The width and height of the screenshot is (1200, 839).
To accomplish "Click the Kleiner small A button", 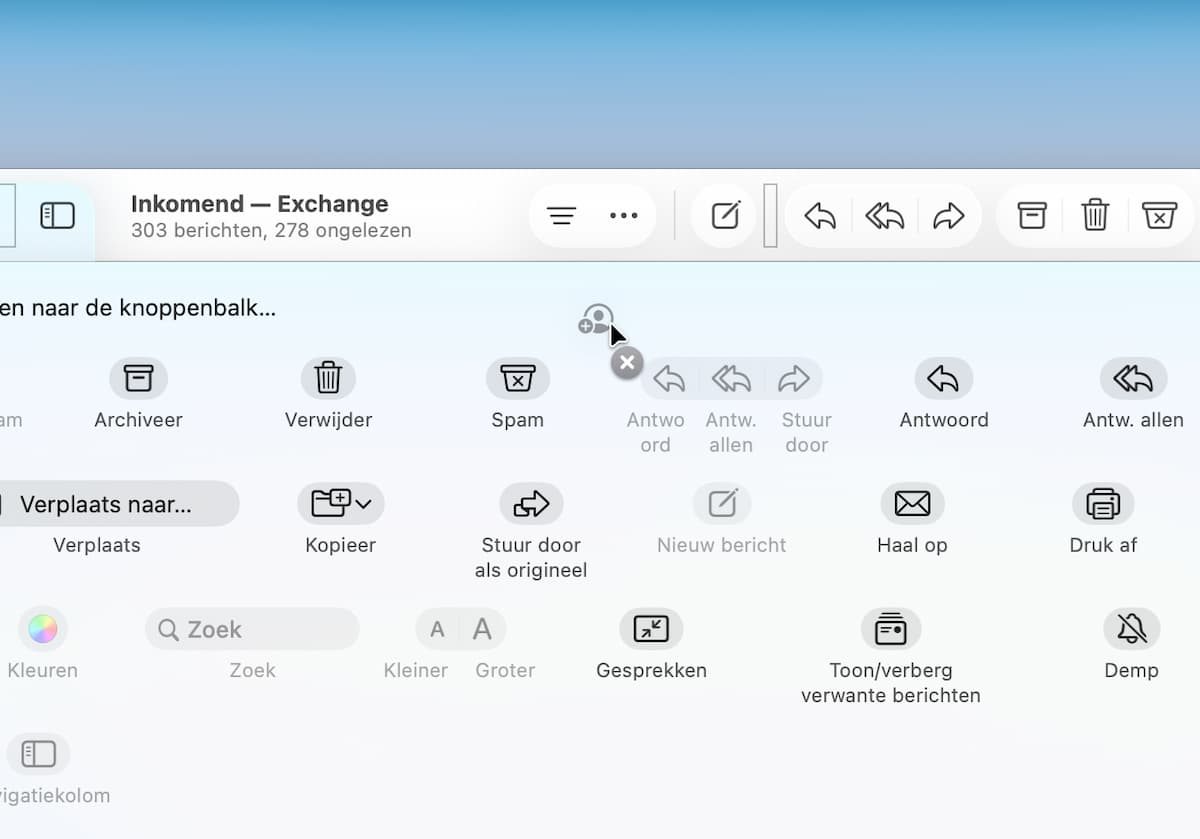I will (437, 629).
